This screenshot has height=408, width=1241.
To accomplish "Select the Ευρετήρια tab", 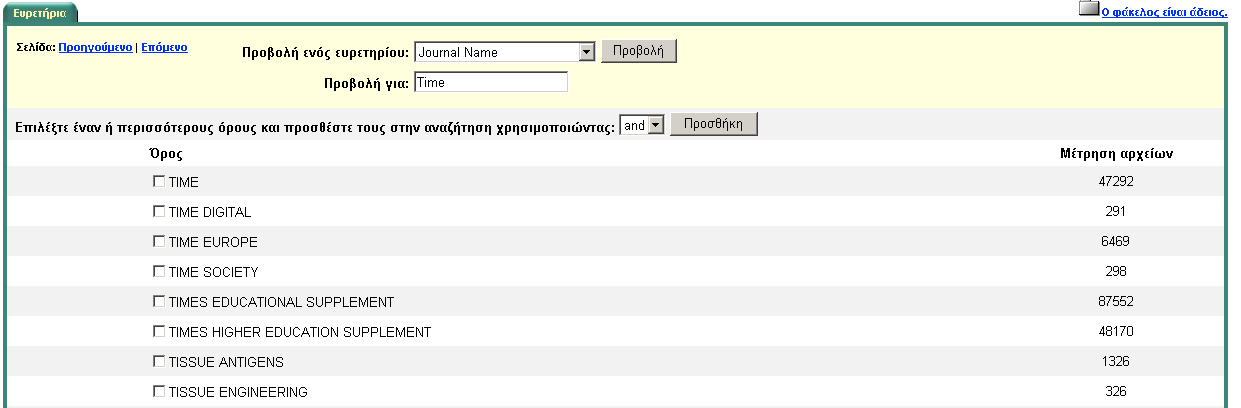I will pyautogui.click(x=39, y=13).
